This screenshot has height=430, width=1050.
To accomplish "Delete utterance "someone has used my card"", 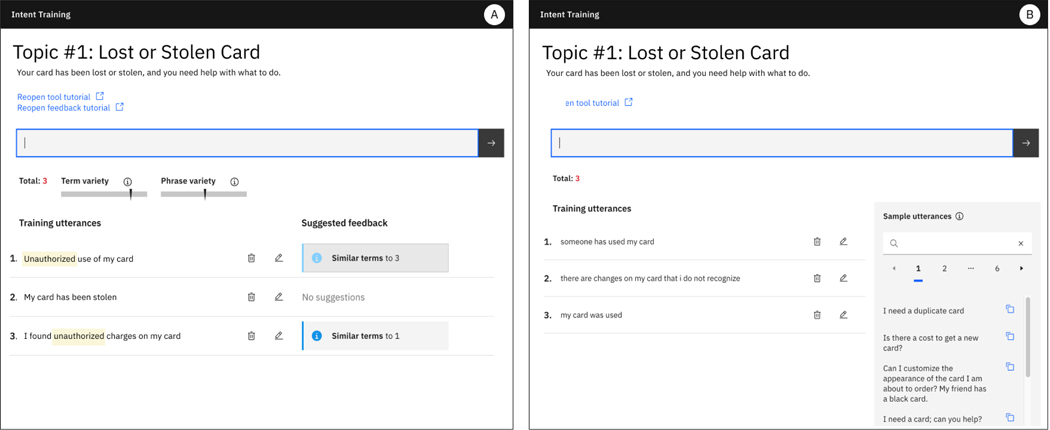I will click(x=817, y=242).
